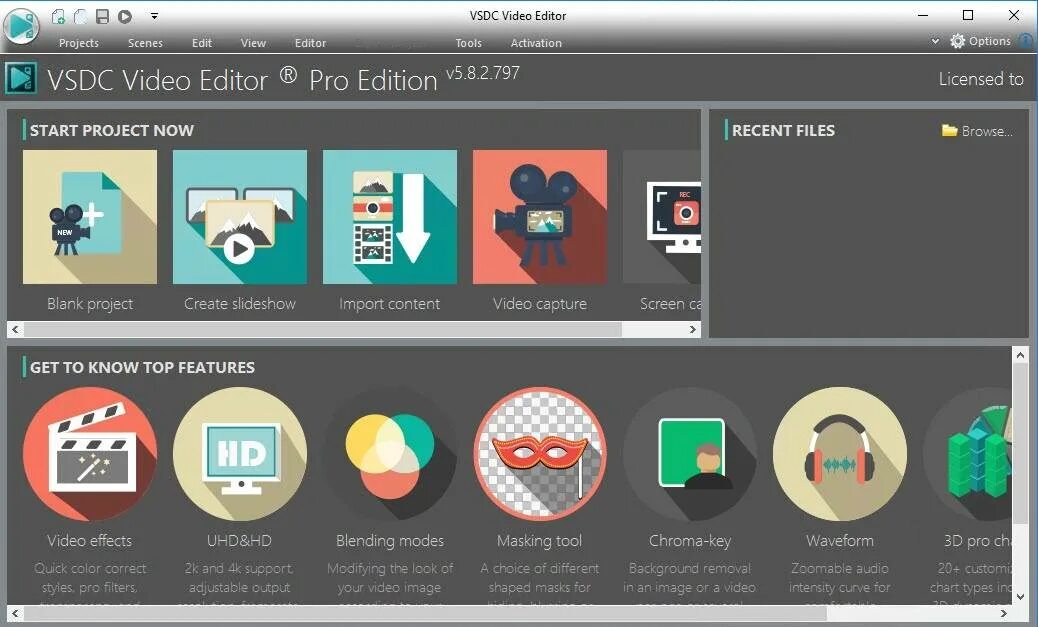Image resolution: width=1038 pixels, height=627 pixels.
Task: Click the Preview play icon in title bar
Action: pyautogui.click(x=124, y=16)
